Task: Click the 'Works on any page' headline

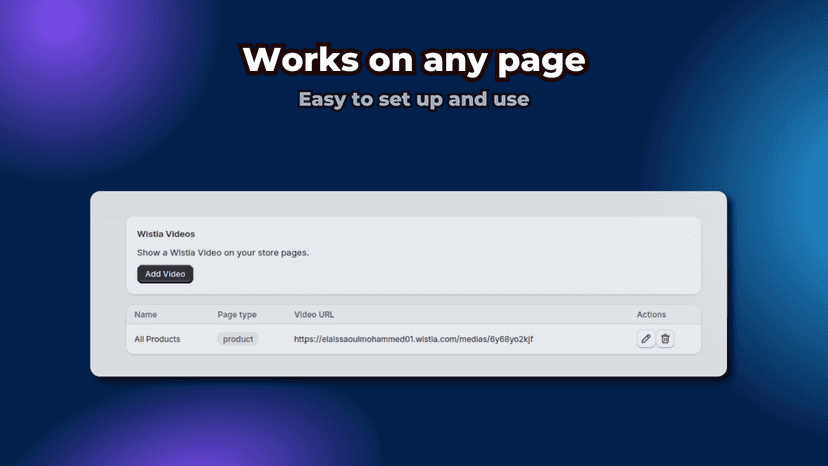Action: pos(414,60)
